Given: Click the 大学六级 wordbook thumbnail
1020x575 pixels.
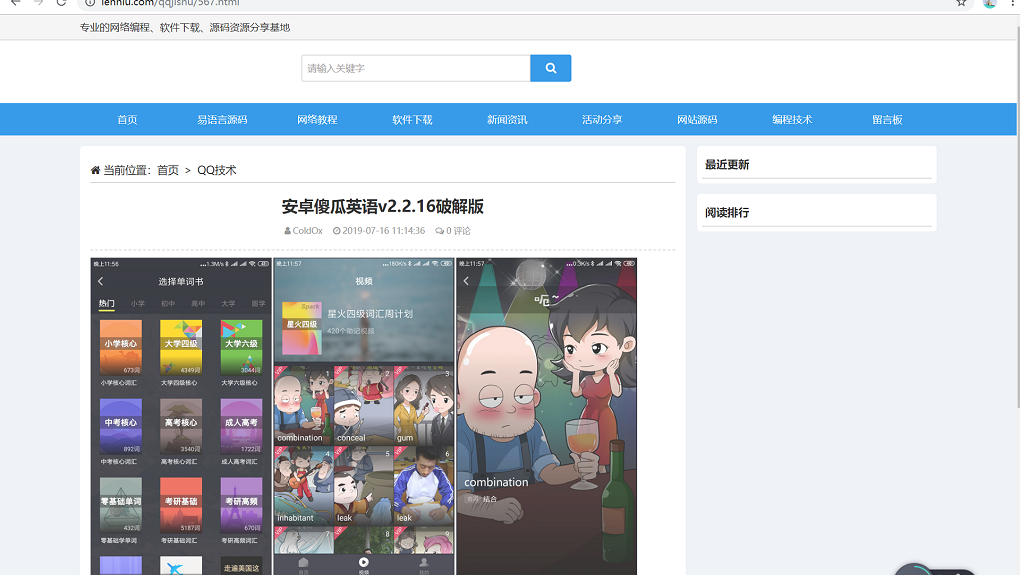Looking at the screenshot, I should pyautogui.click(x=241, y=347).
